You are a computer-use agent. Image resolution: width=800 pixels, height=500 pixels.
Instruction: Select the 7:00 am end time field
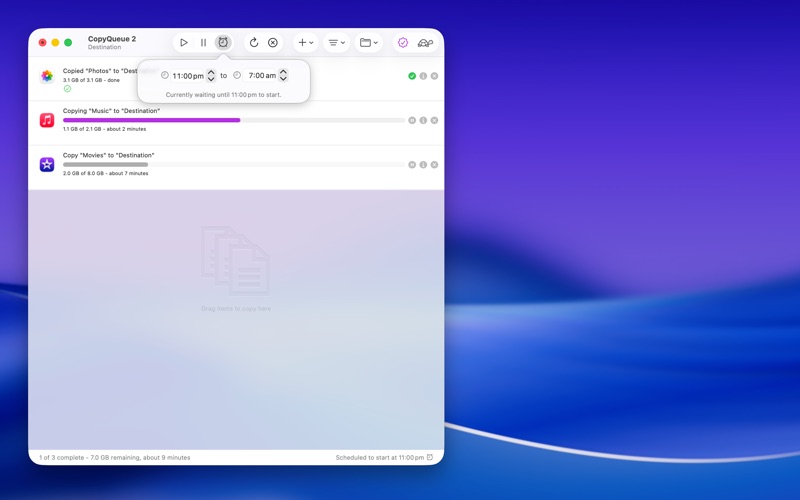click(x=262, y=76)
